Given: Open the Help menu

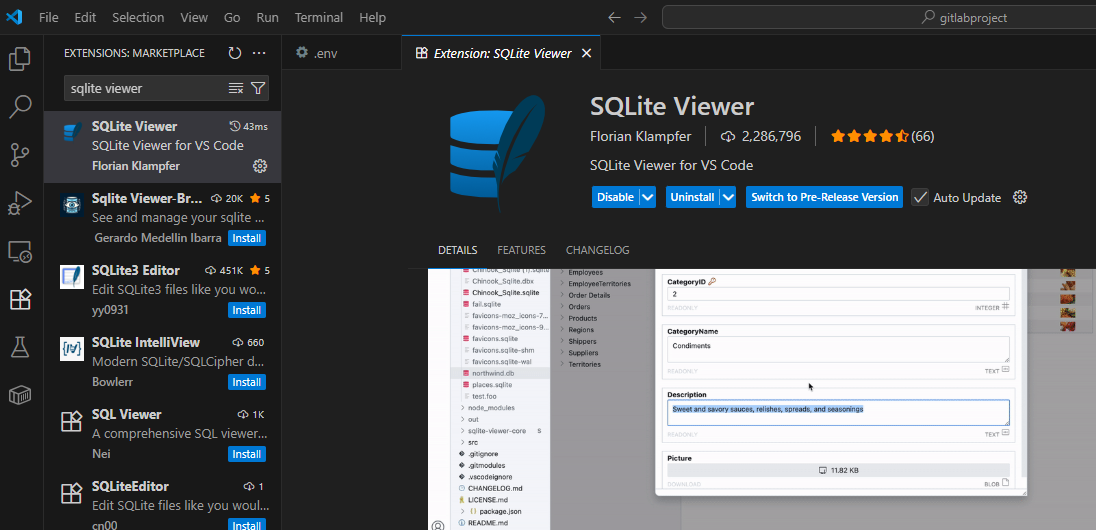Looking at the screenshot, I should [373, 17].
